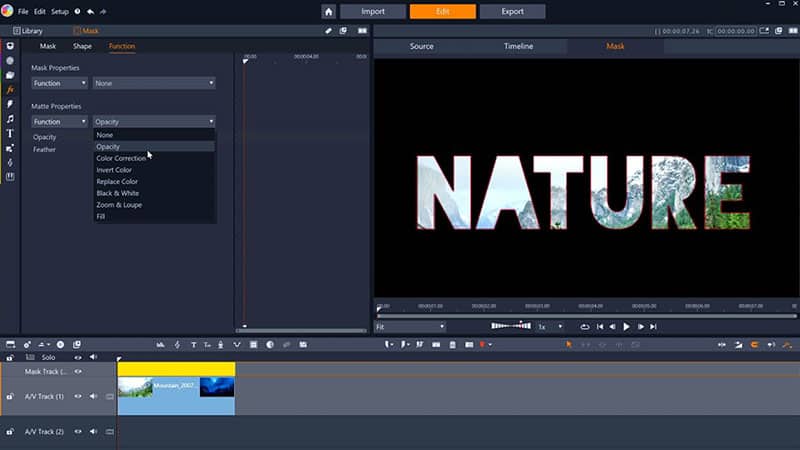
Task: Click the Import button
Action: (x=372, y=12)
